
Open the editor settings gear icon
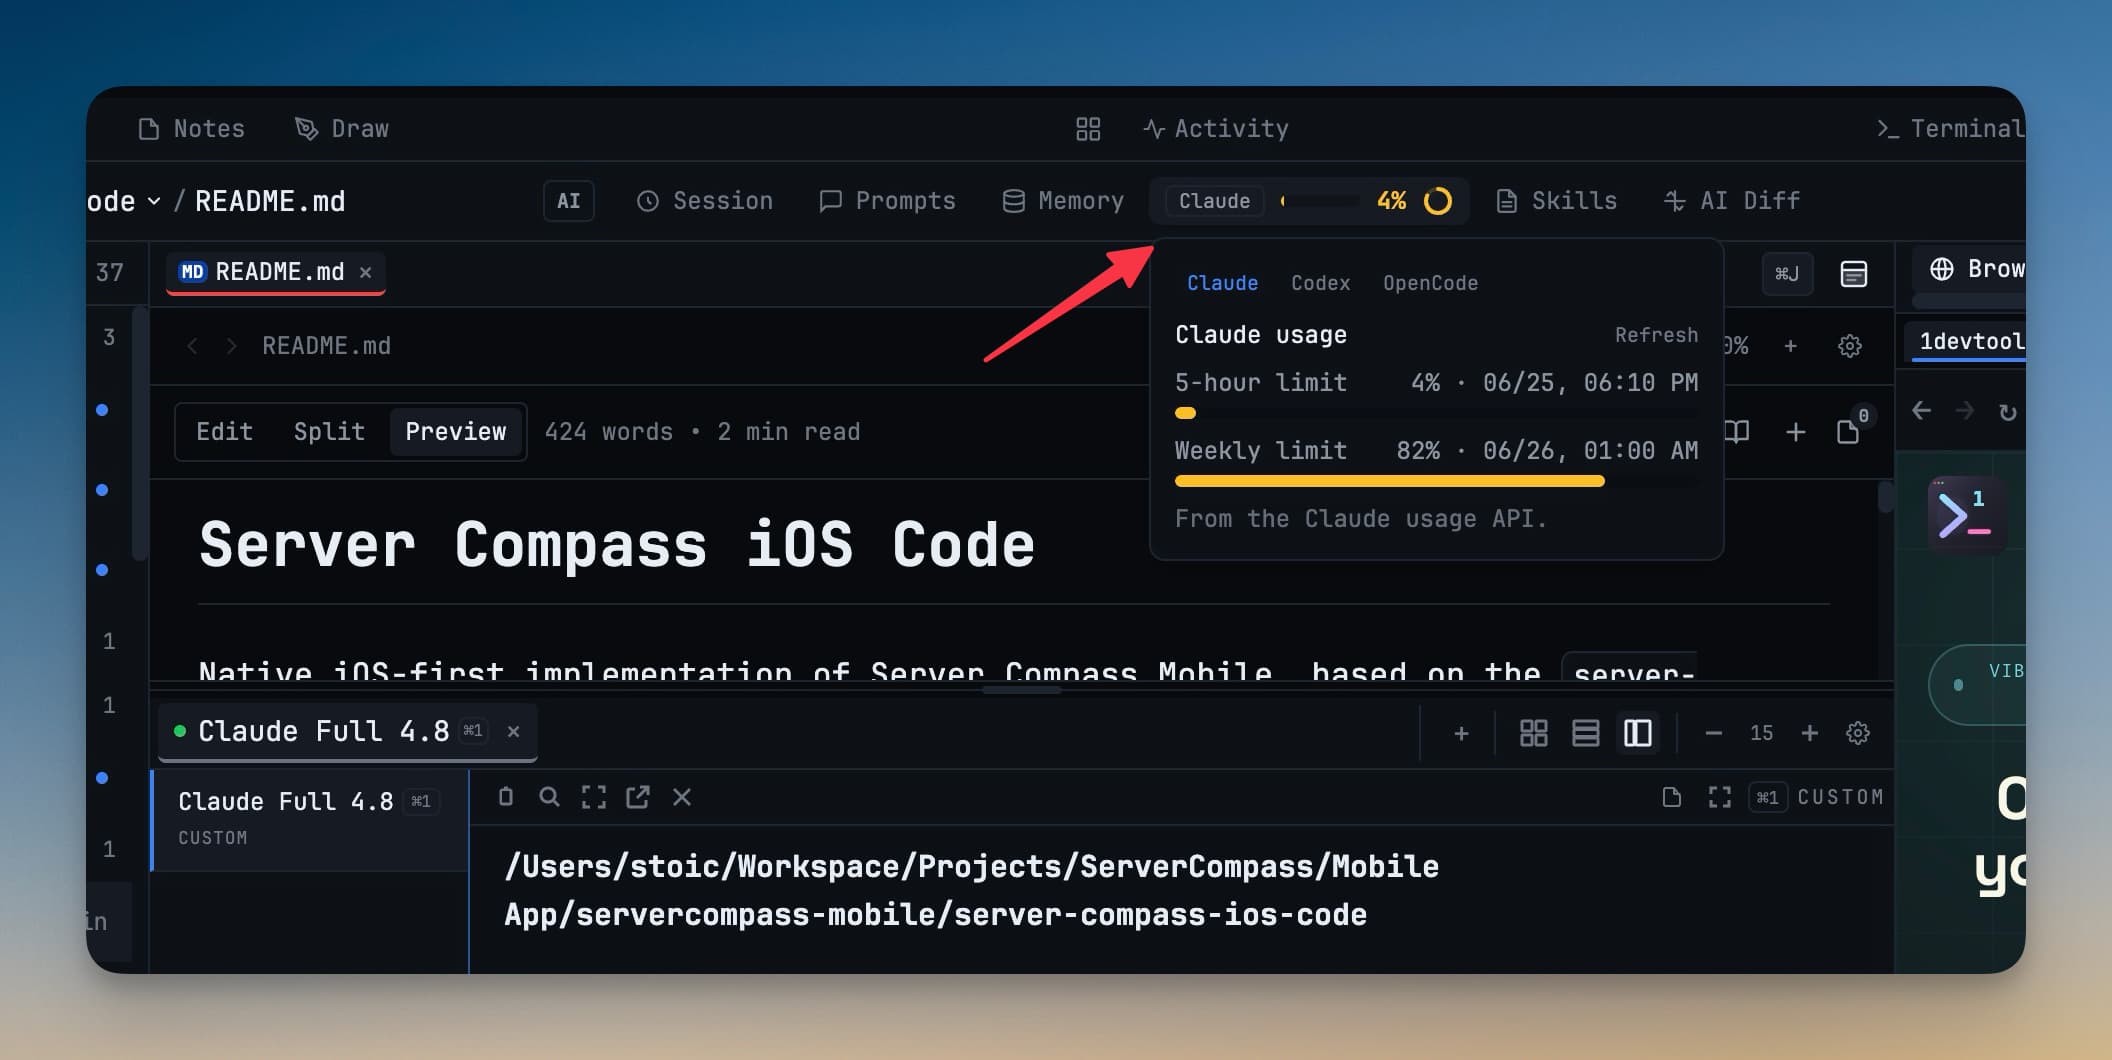1850,346
